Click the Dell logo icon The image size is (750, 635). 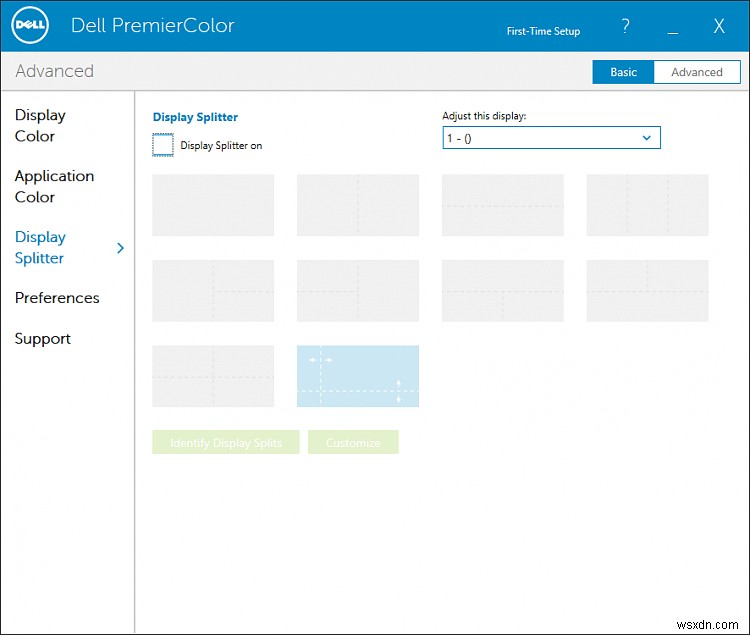(30, 25)
